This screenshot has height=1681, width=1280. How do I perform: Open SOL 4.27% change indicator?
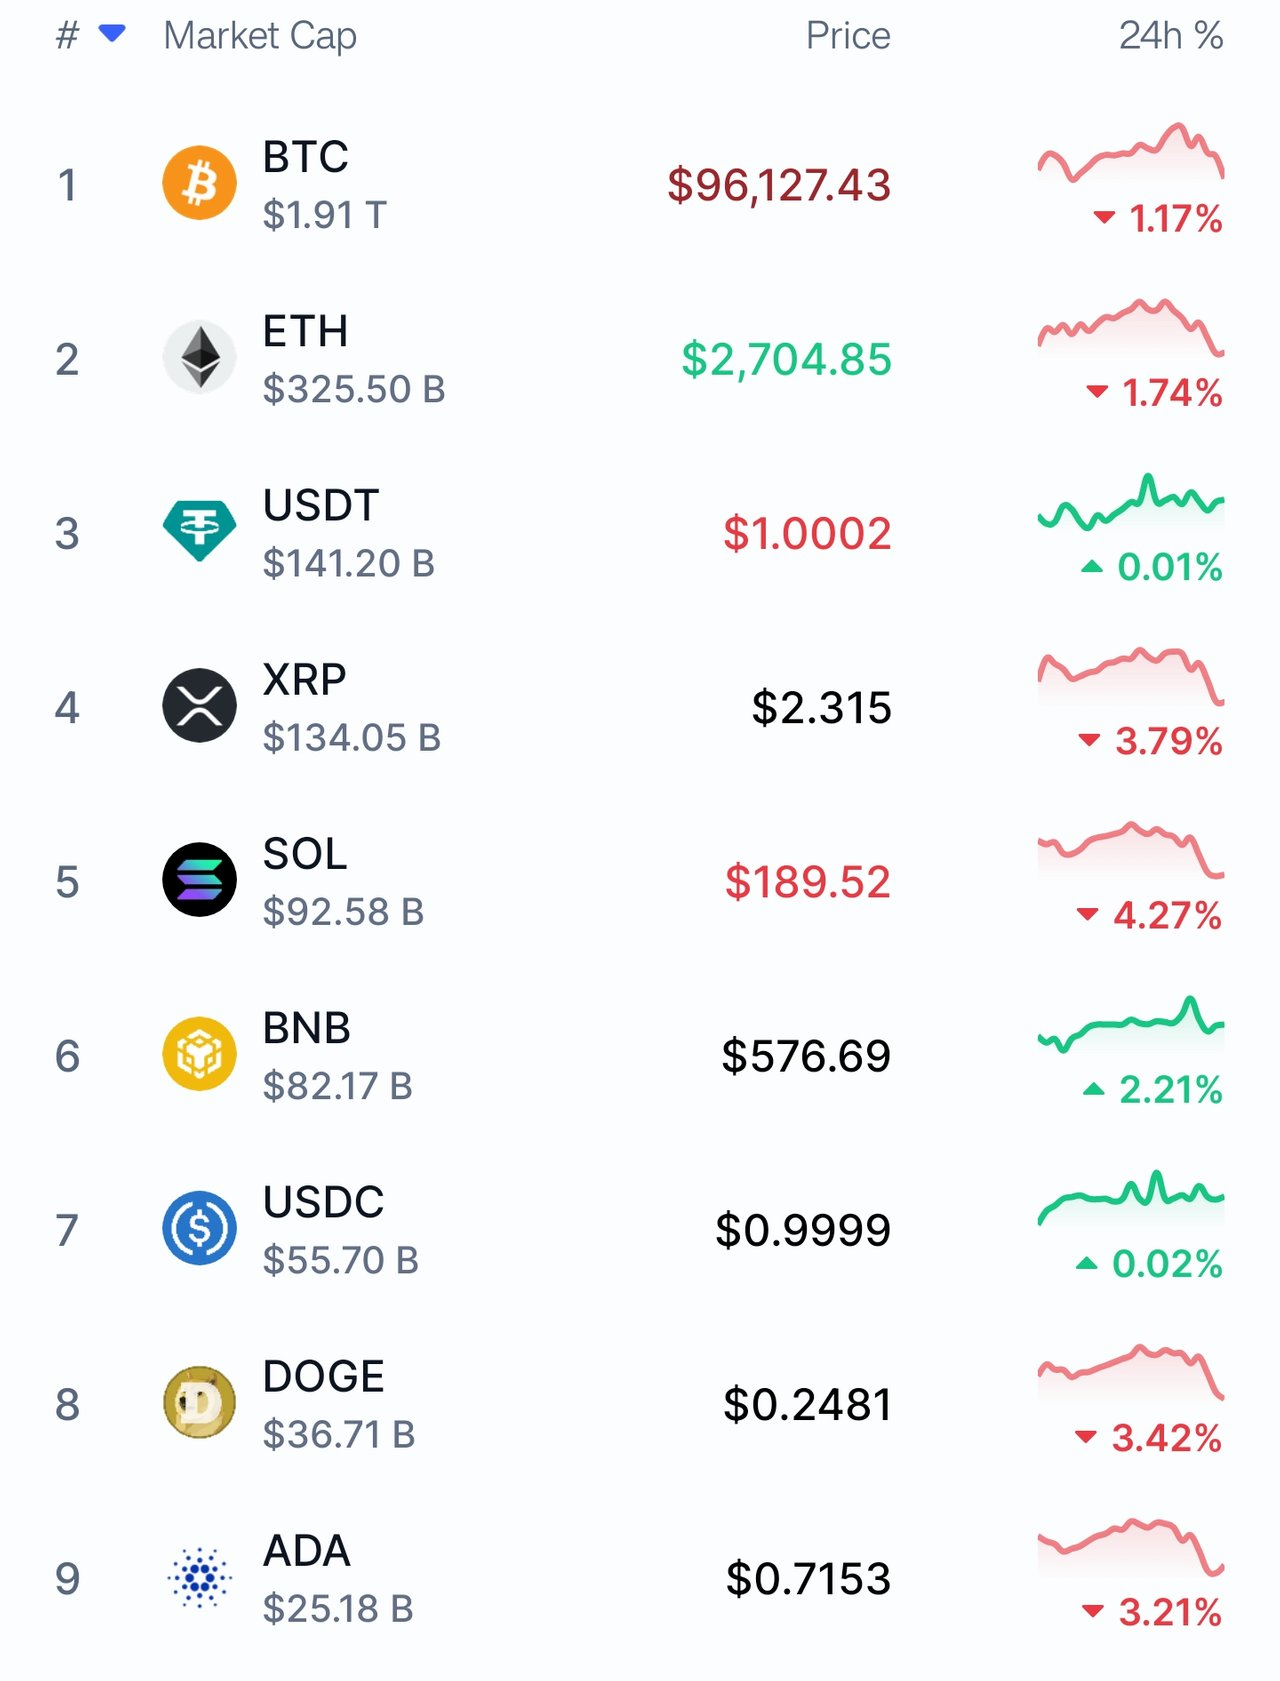[1148, 915]
